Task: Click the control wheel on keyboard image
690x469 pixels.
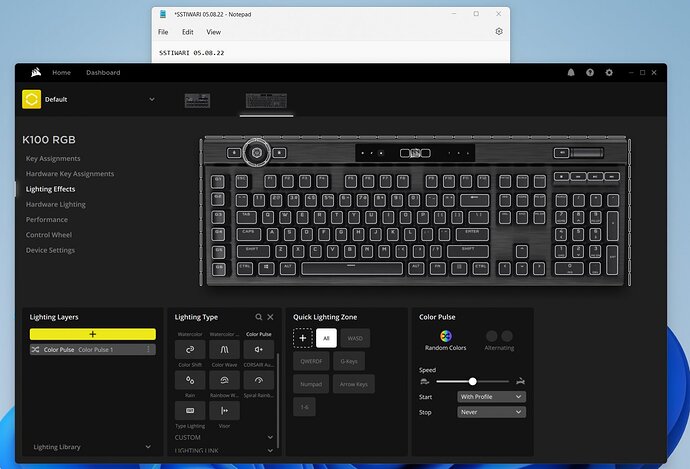Action: point(257,153)
